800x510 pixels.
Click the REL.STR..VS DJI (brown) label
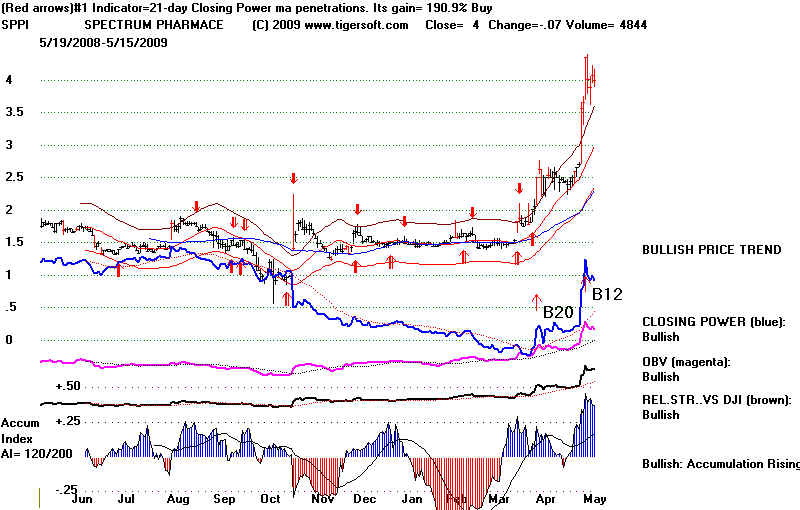coord(716,400)
